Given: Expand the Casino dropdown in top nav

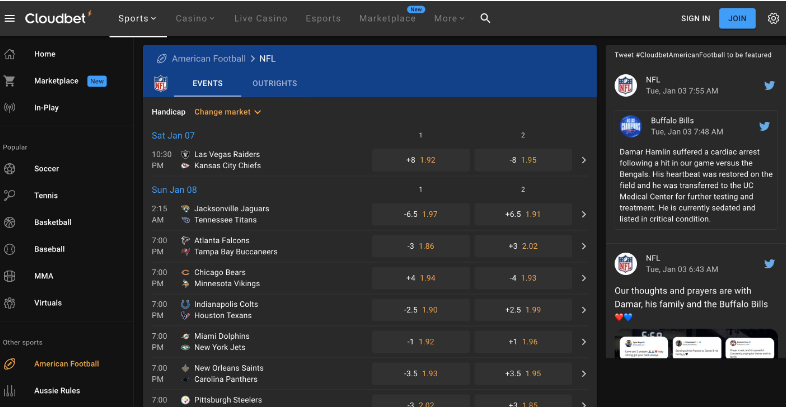Looking at the screenshot, I should [x=195, y=19].
